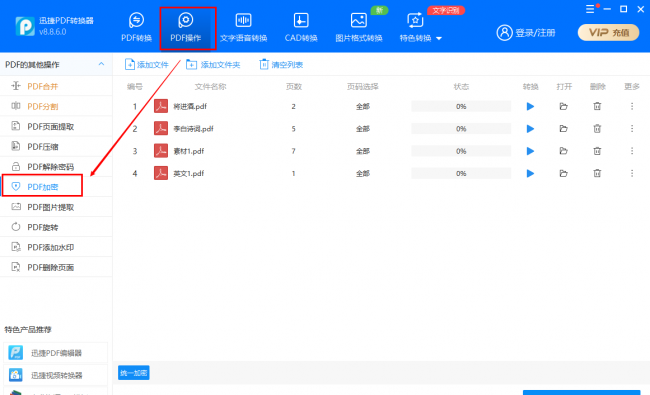This screenshot has height=395, width=650.
Task: Click the 统一加密 button
Action: click(133, 373)
